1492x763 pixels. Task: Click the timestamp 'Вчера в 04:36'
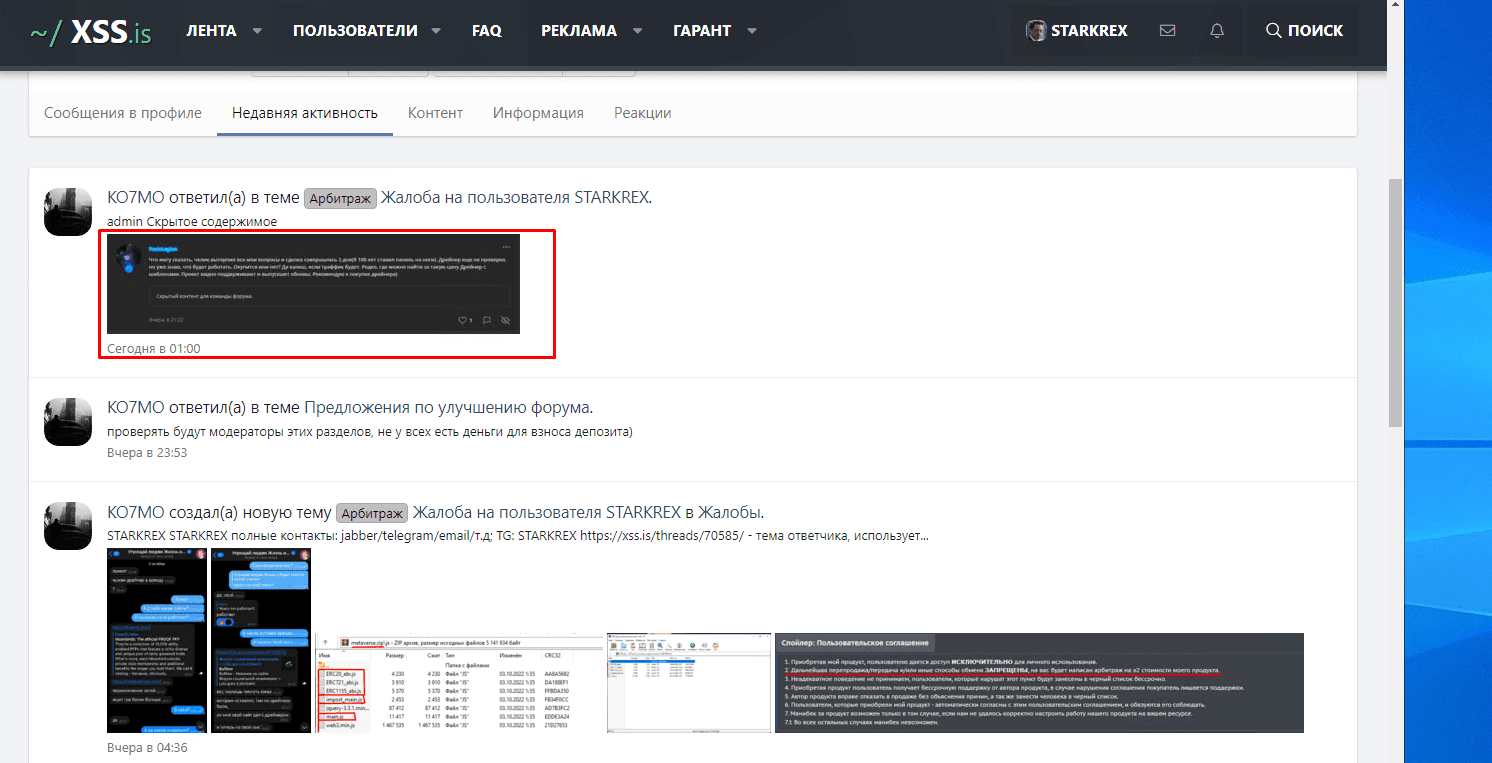coord(147,747)
